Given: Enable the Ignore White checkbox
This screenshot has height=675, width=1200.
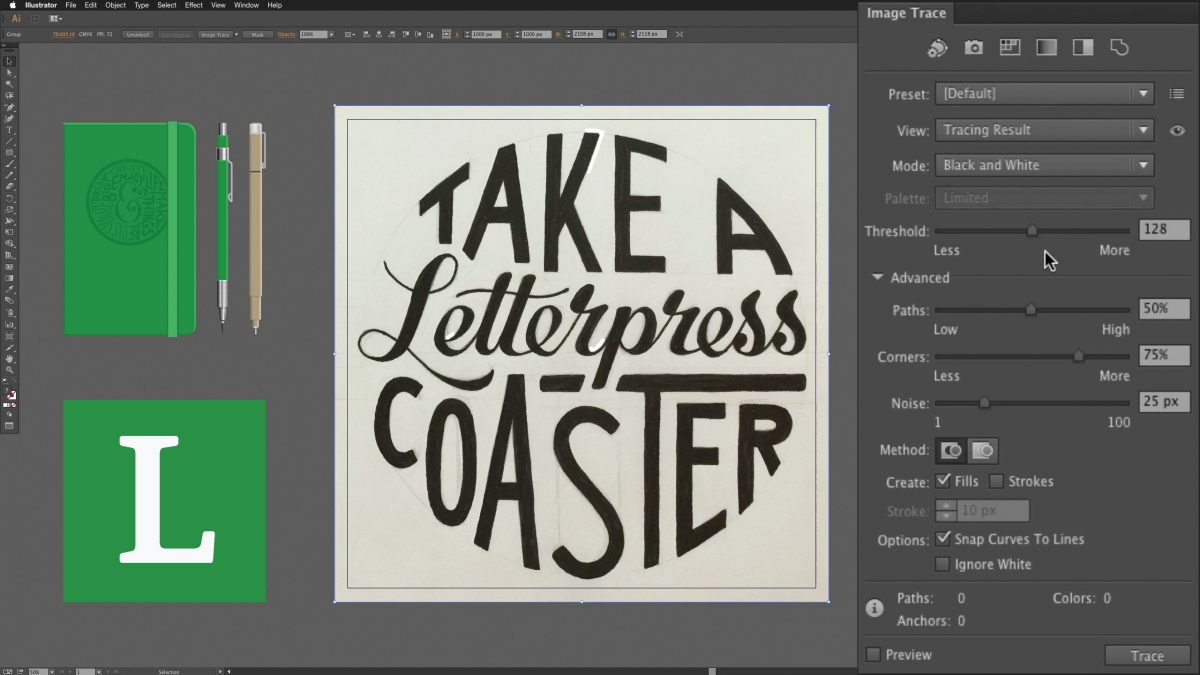Looking at the screenshot, I should click(942, 563).
